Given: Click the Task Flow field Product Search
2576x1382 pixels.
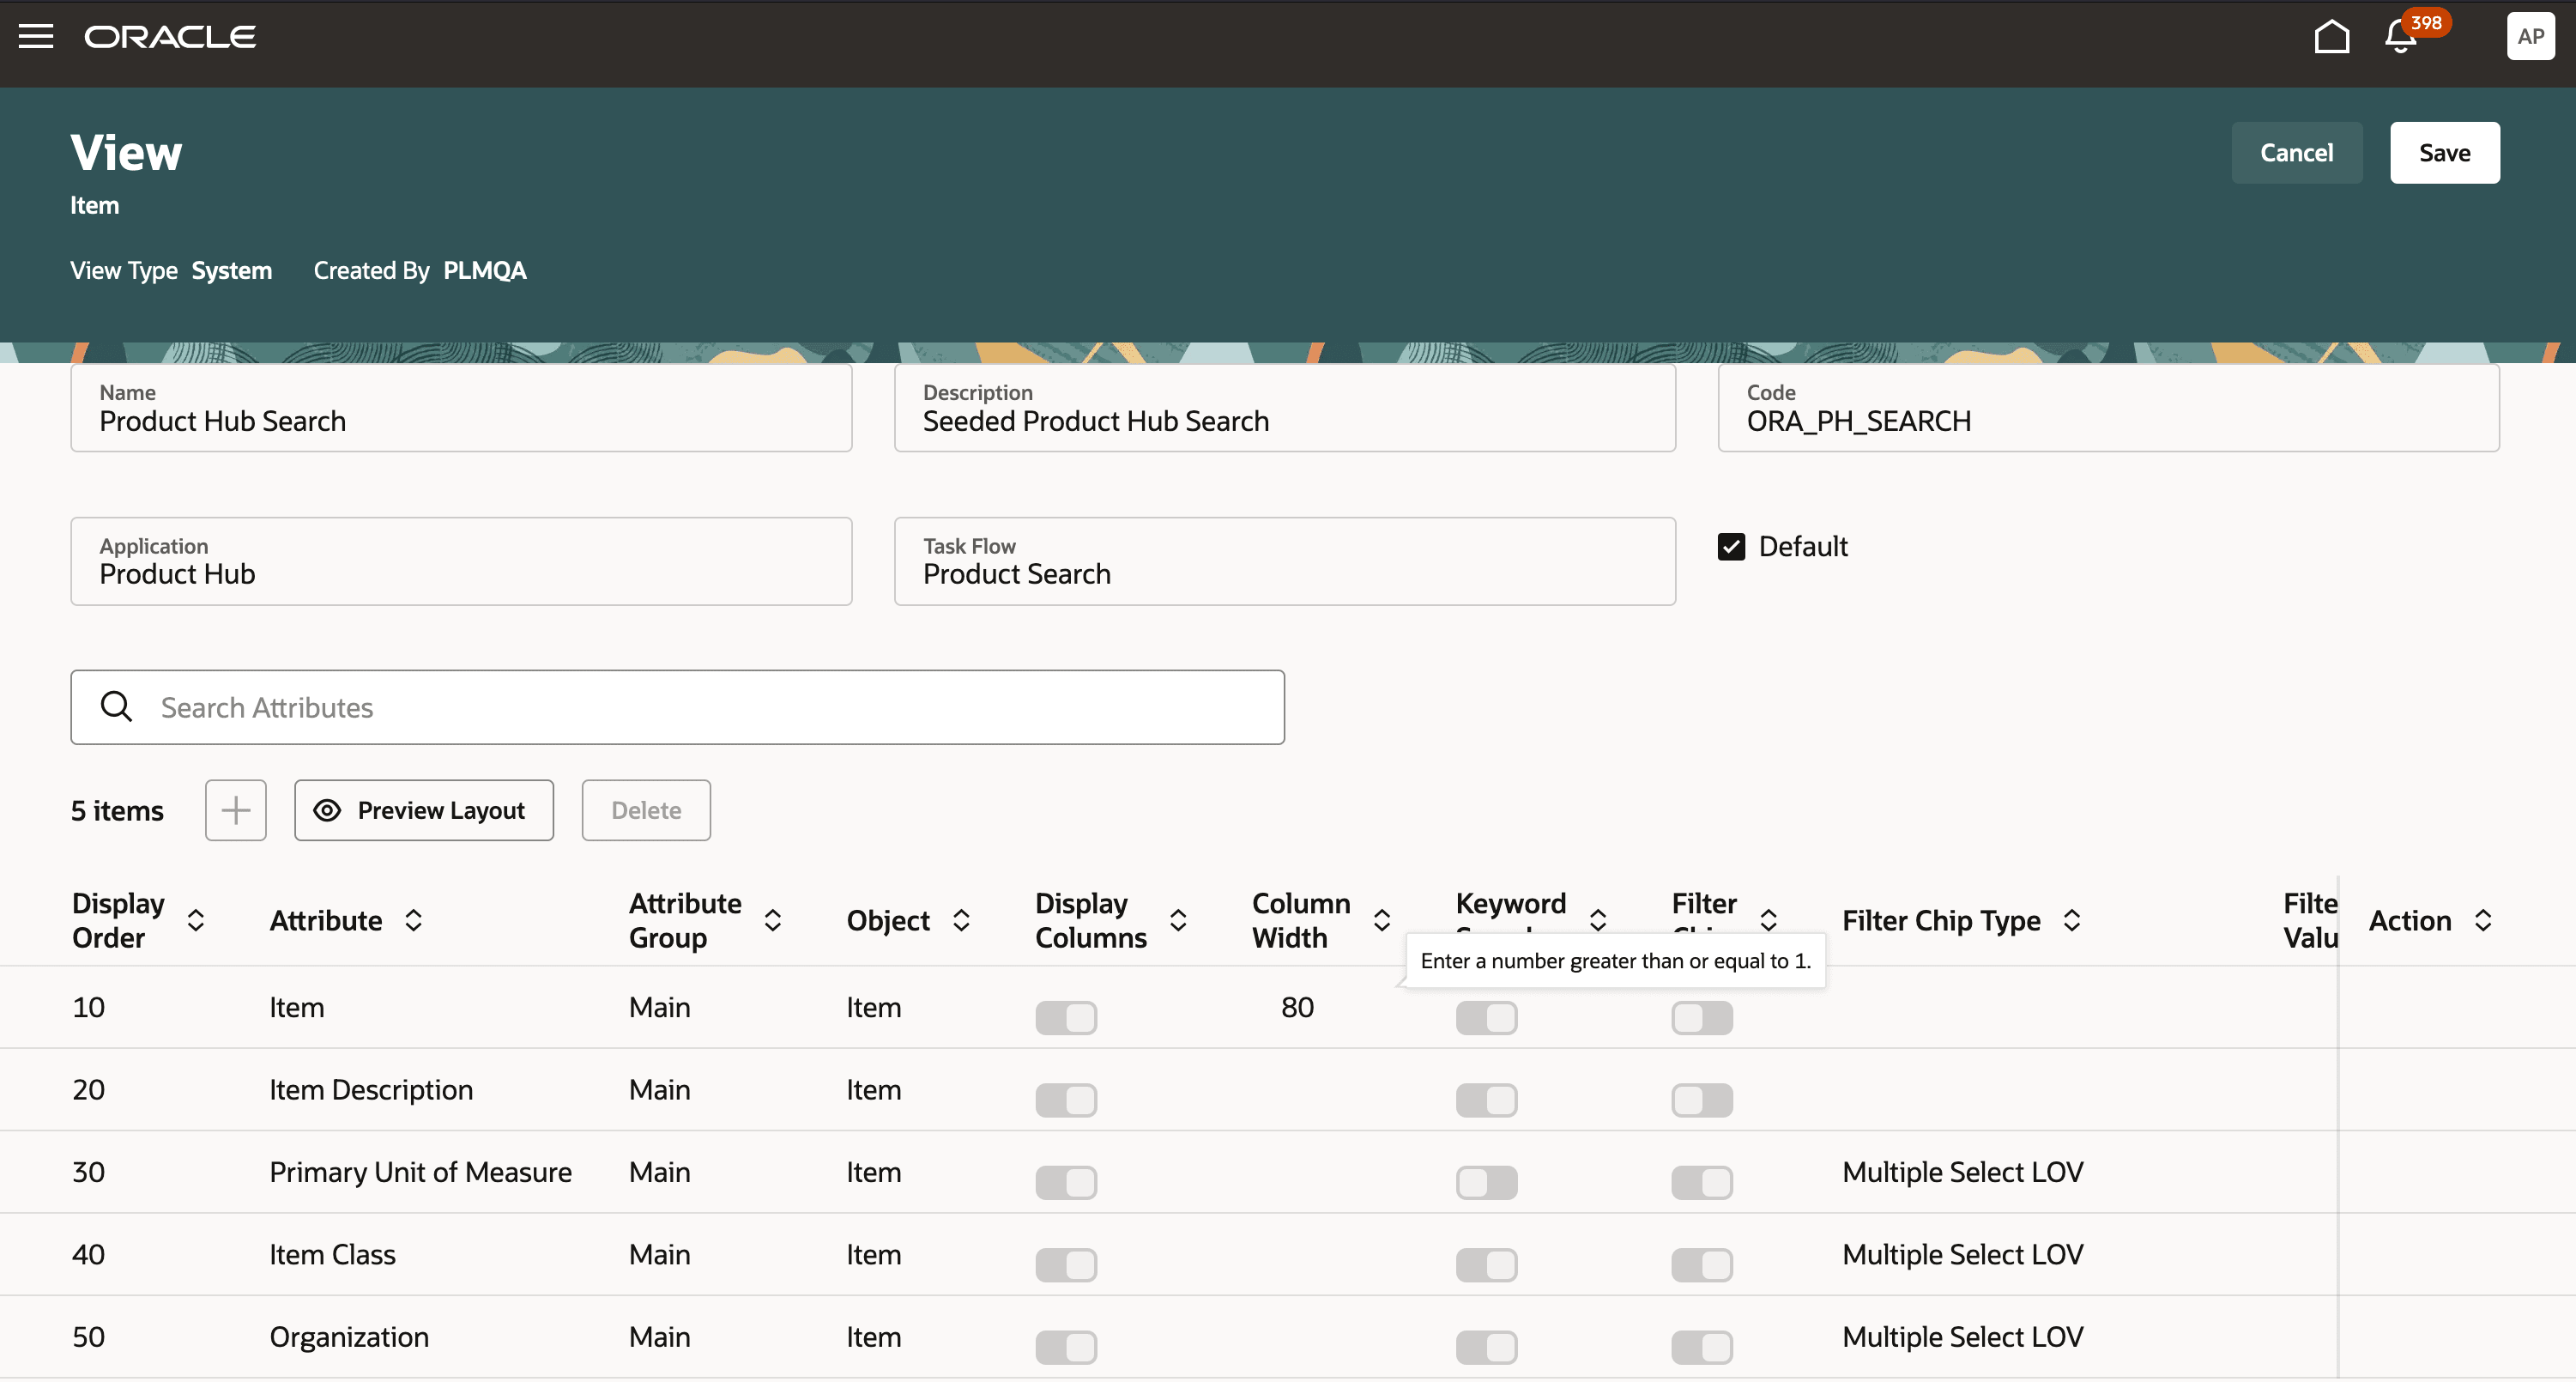Looking at the screenshot, I should coord(1284,561).
